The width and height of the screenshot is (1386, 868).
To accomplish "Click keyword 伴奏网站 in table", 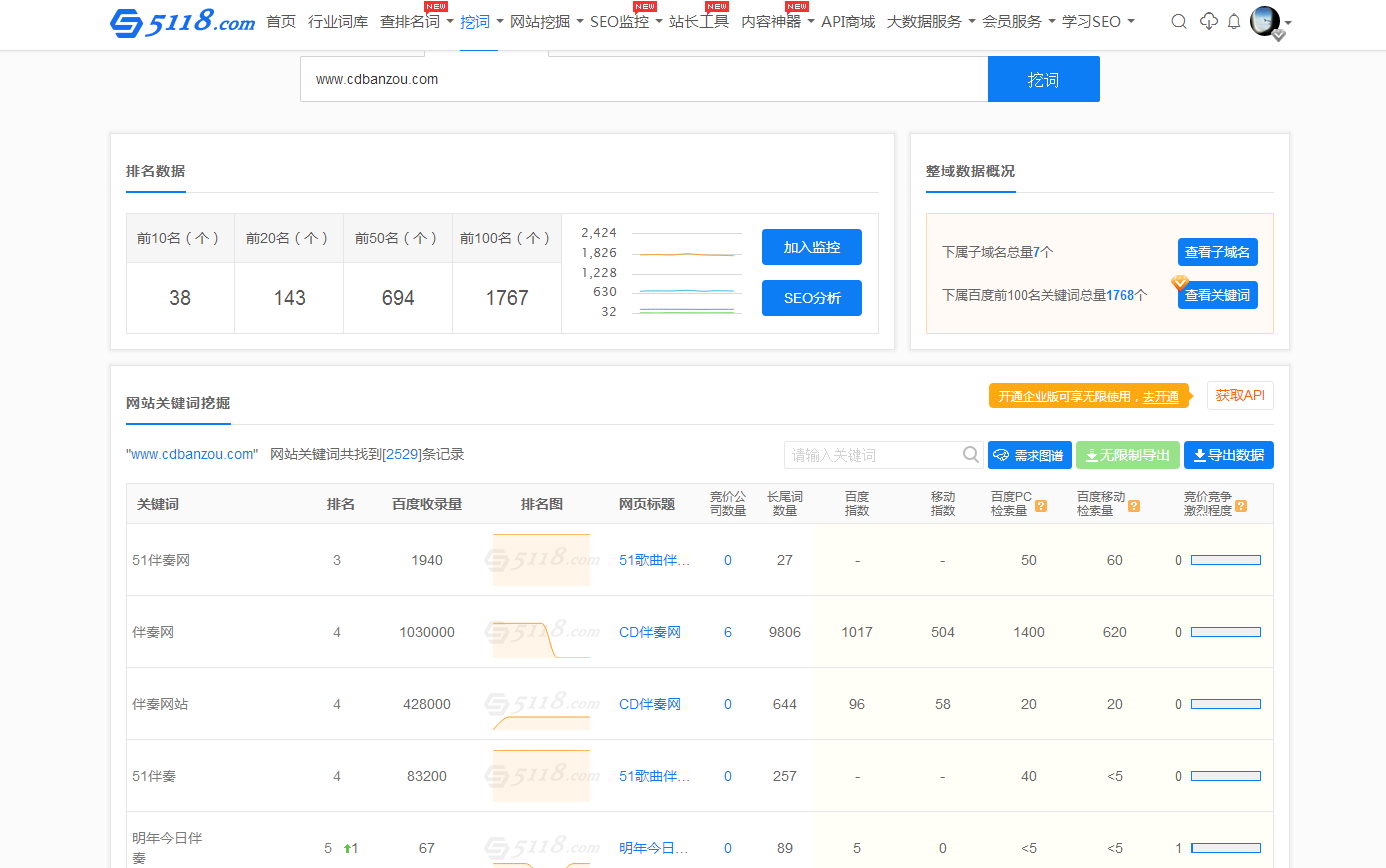I will pos(160,704).
